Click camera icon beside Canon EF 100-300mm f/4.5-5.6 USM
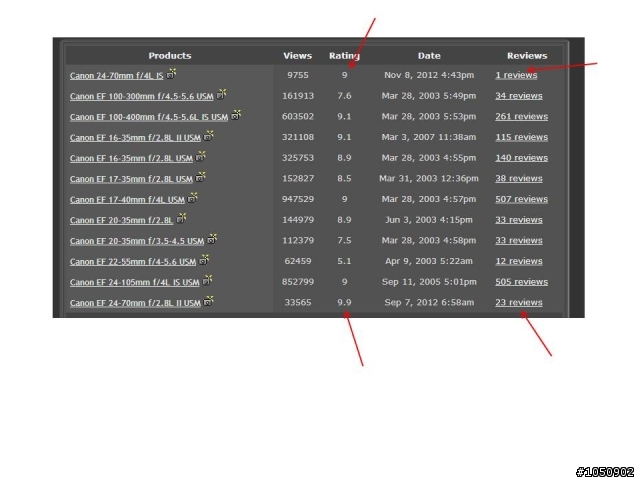640x480 pixels. click(x=221, y=94)
